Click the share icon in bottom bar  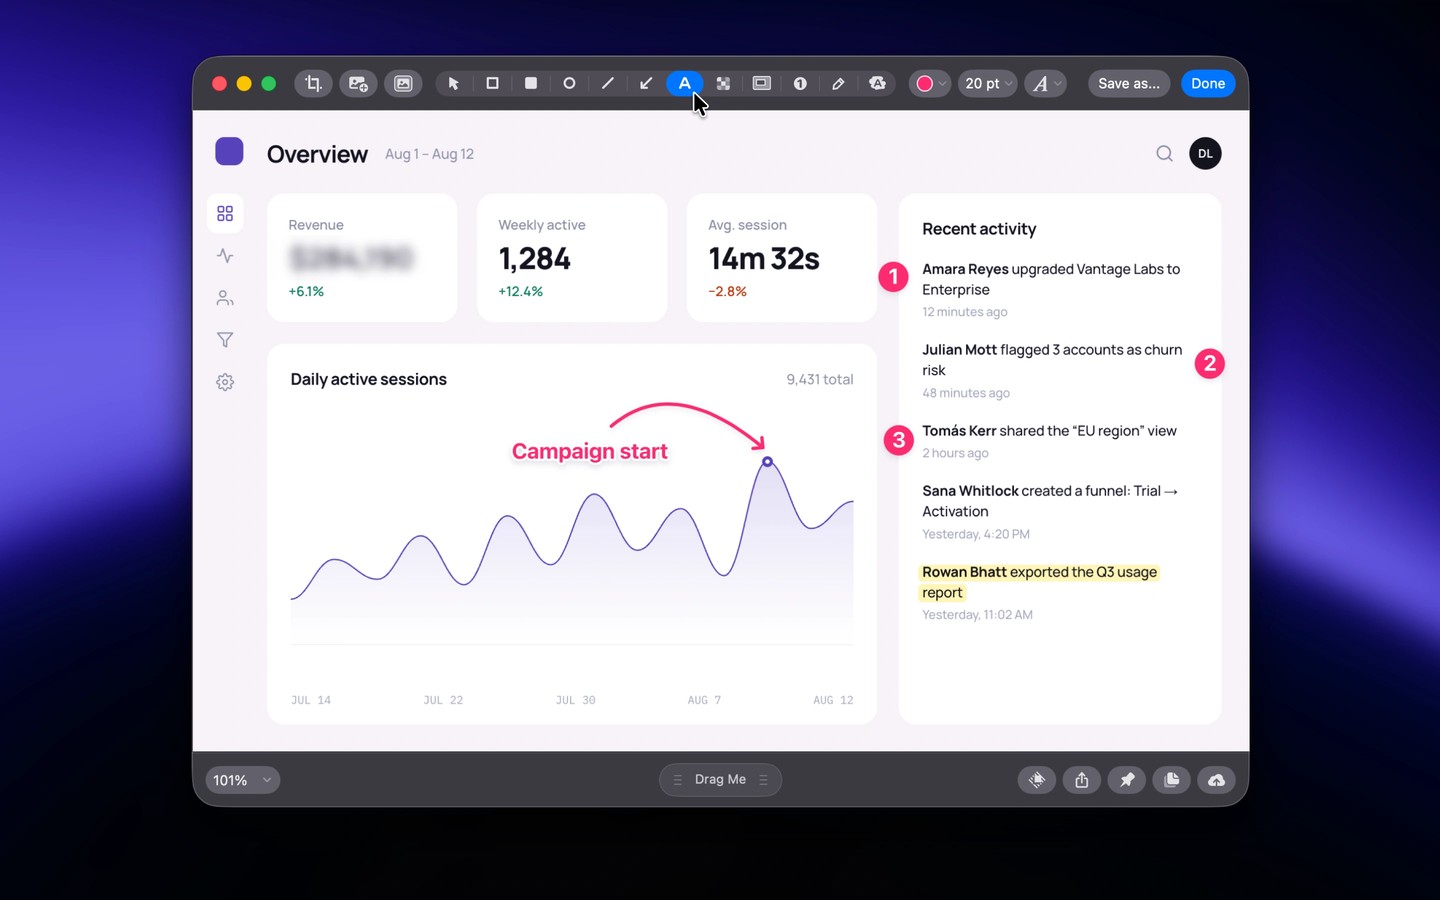(1082, 780)
